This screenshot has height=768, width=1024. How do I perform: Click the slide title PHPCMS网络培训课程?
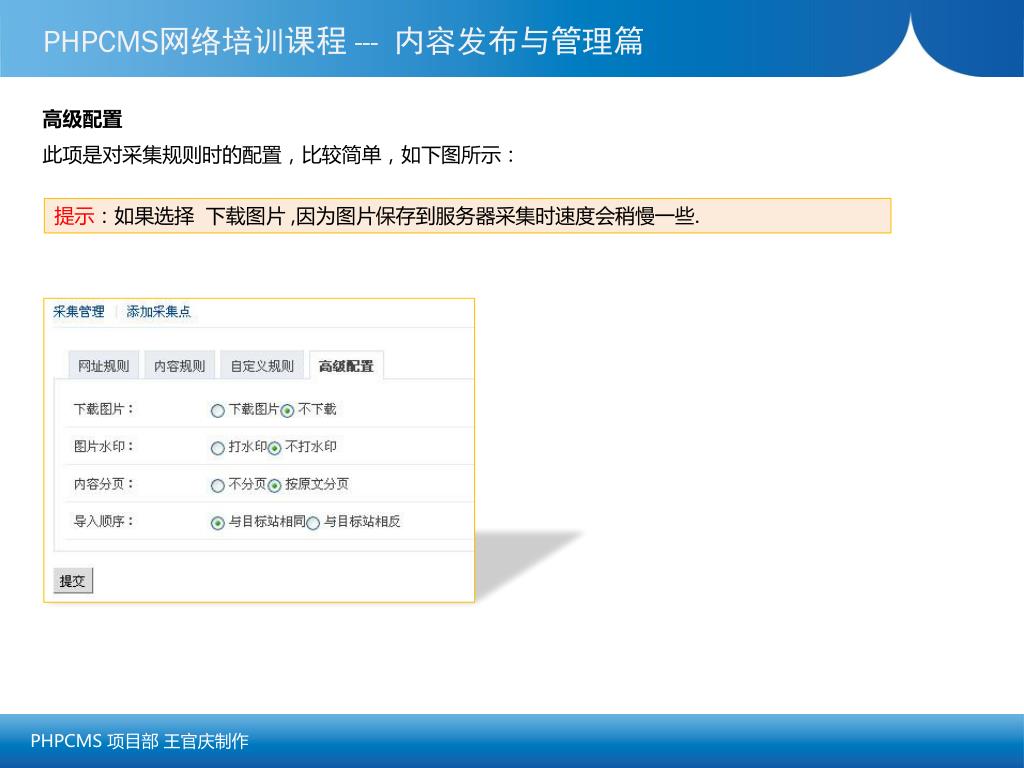[195, 41]
